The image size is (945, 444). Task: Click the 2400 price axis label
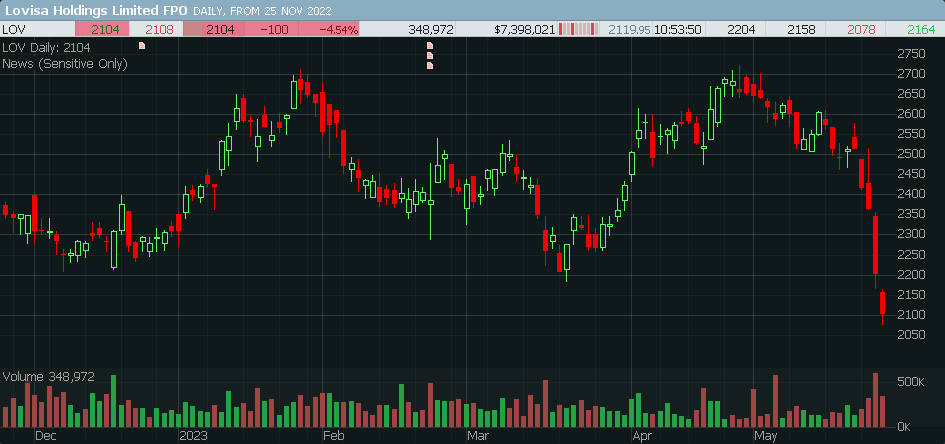click(911, 193)
